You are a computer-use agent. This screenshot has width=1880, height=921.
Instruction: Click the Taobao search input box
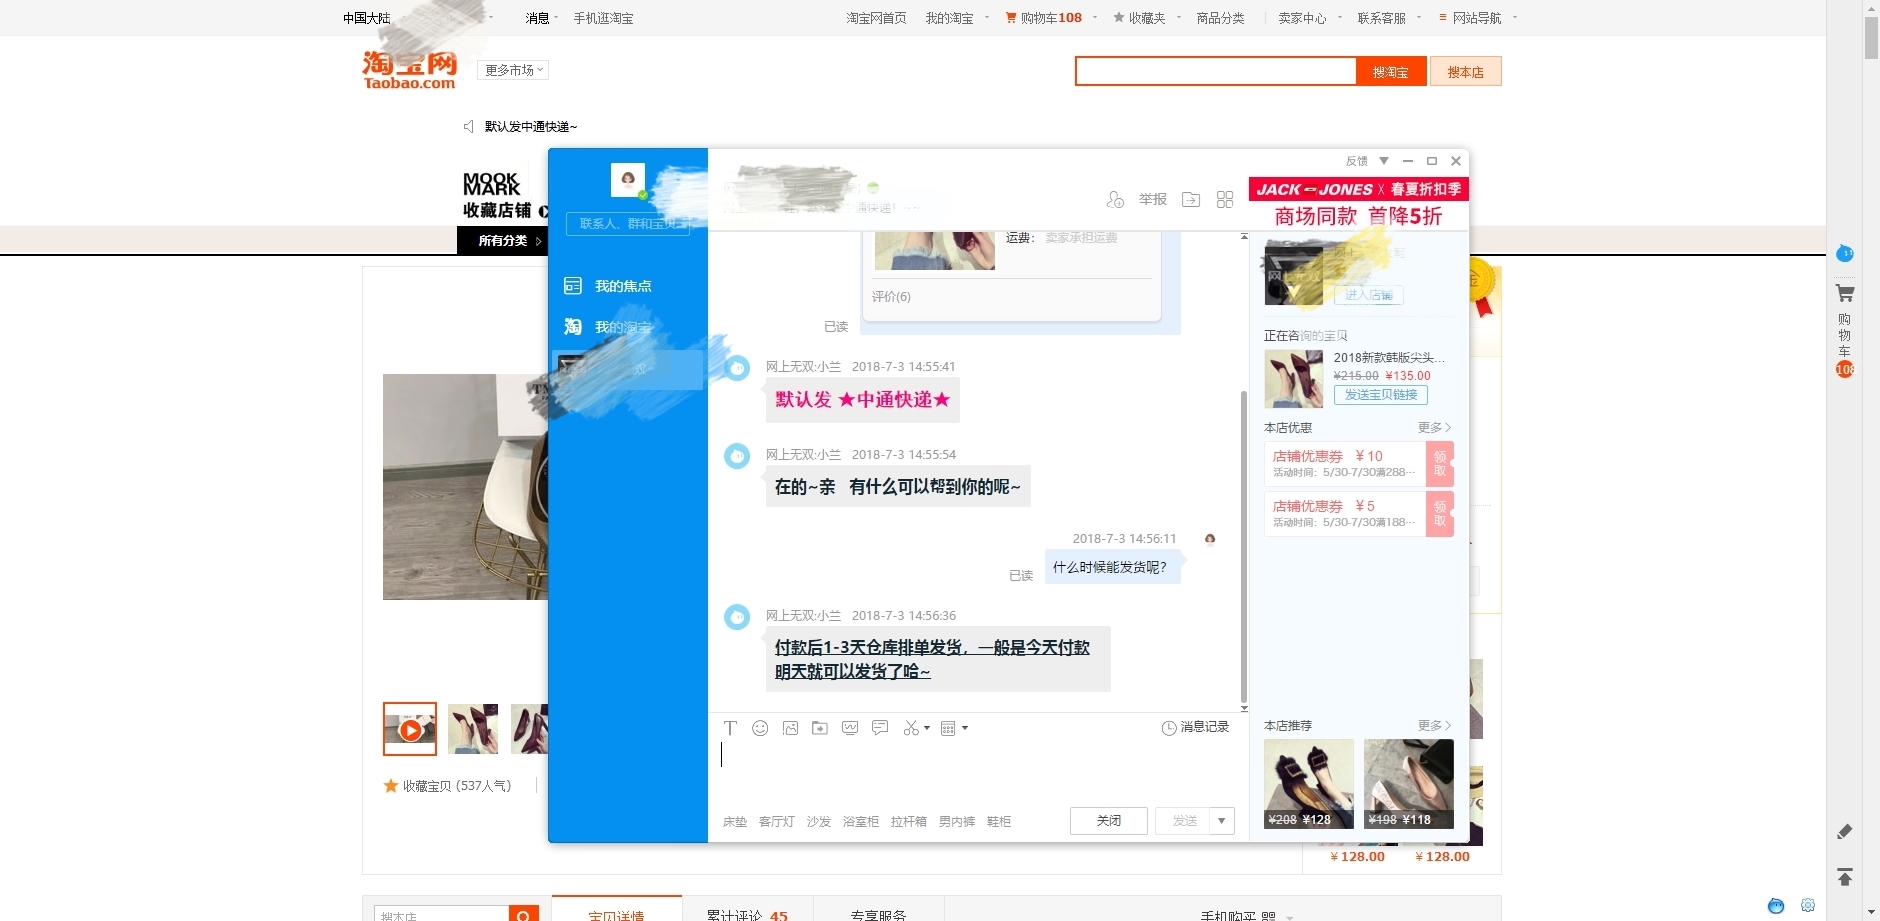1216,71
